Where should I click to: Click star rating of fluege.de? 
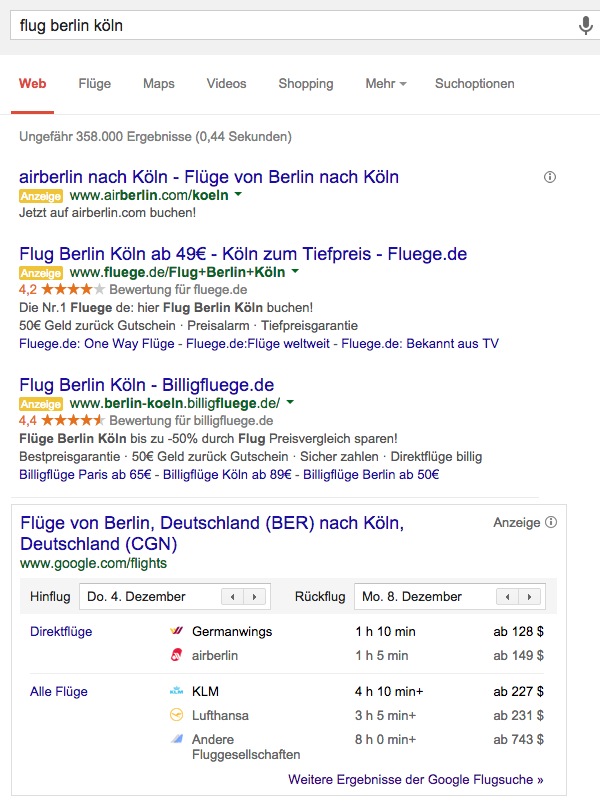pyautogui.click(x=73, y=289)
